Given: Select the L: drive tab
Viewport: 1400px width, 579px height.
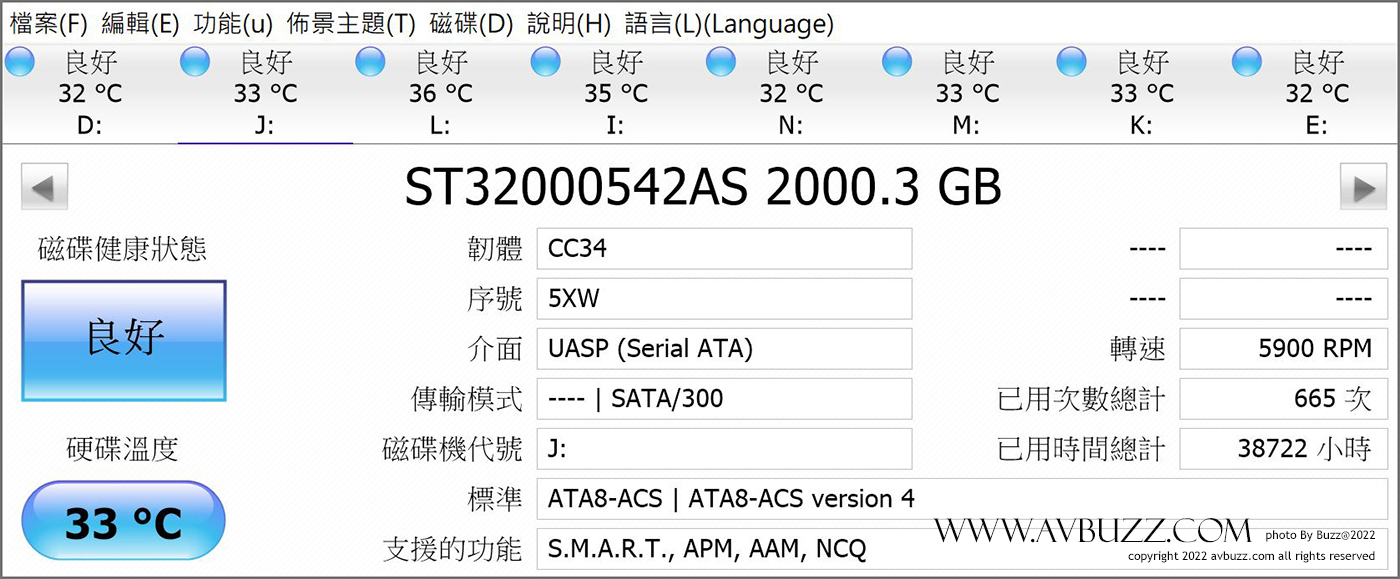Looking at the screenshot, I should pyautogui.click(x=441, y=93).
